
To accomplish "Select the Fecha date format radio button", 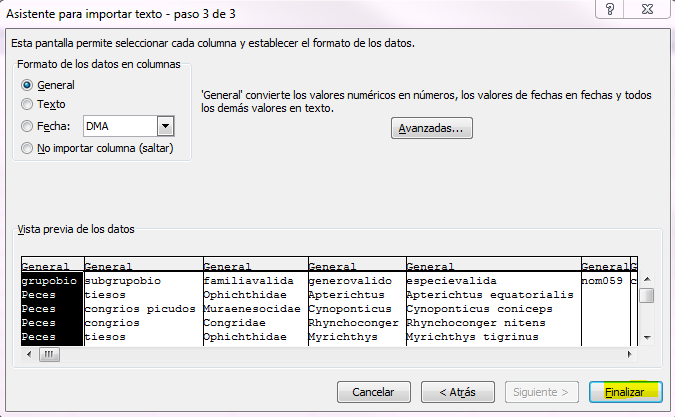I will [x=27, y=126].
